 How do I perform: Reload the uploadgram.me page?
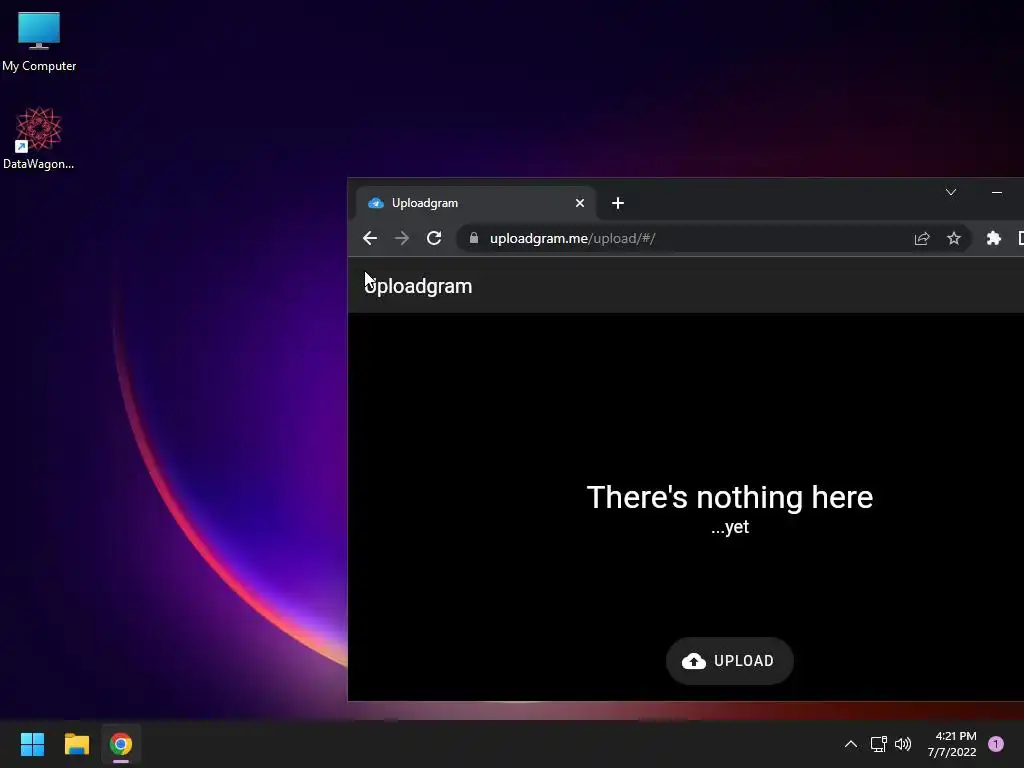pos(434,238)
